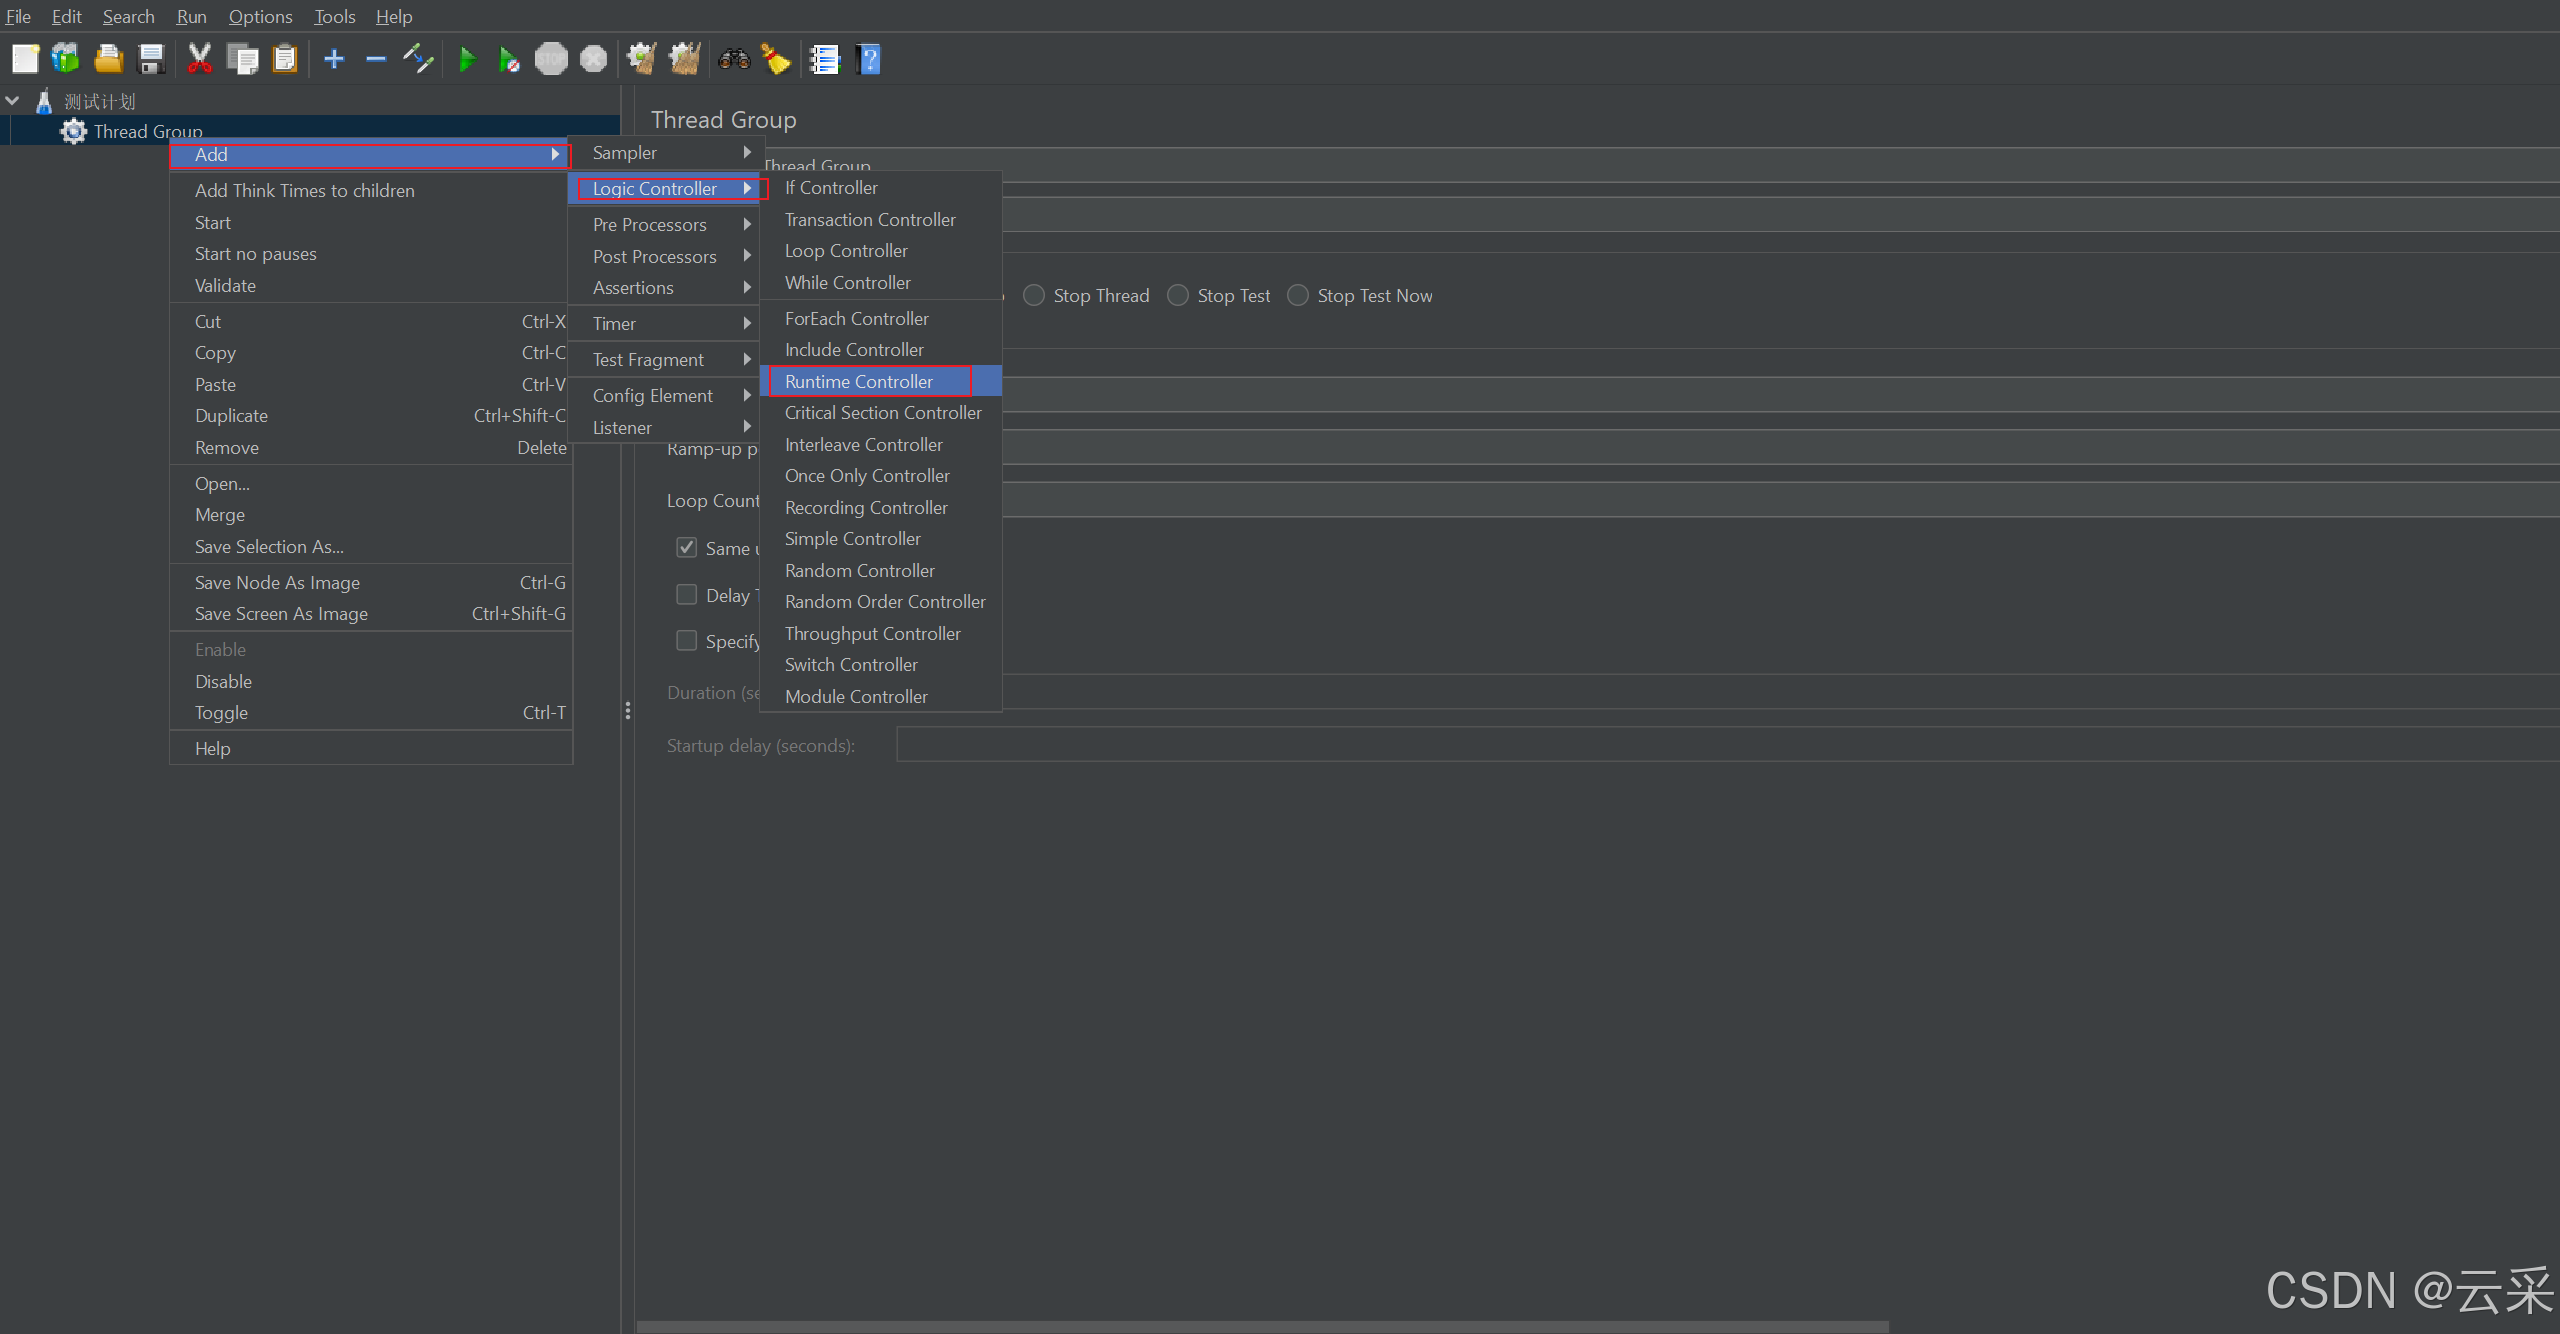Uncheck the Same user checkbox
This screenshot has width=2560, height=1334.
pos(687,547)
